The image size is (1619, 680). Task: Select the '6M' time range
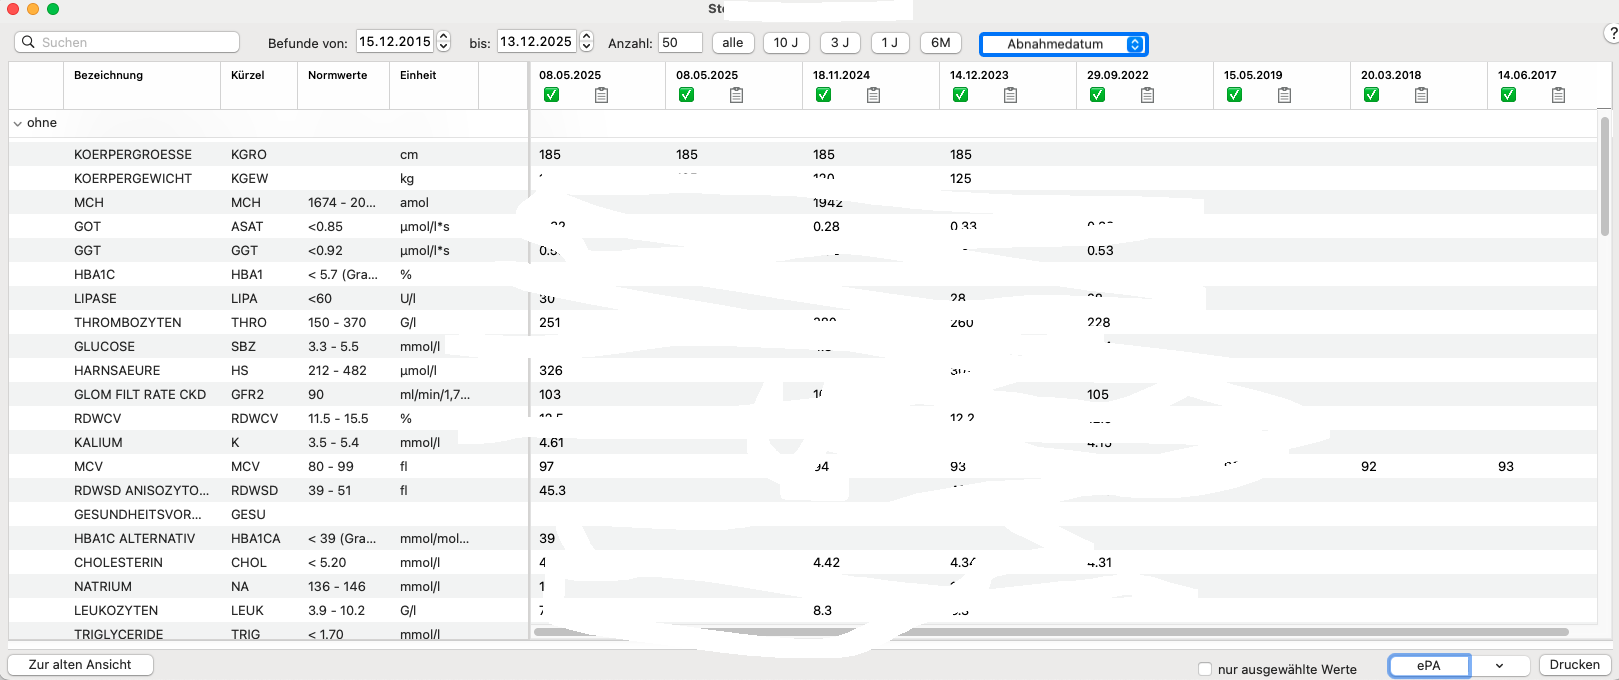(941, 43)
